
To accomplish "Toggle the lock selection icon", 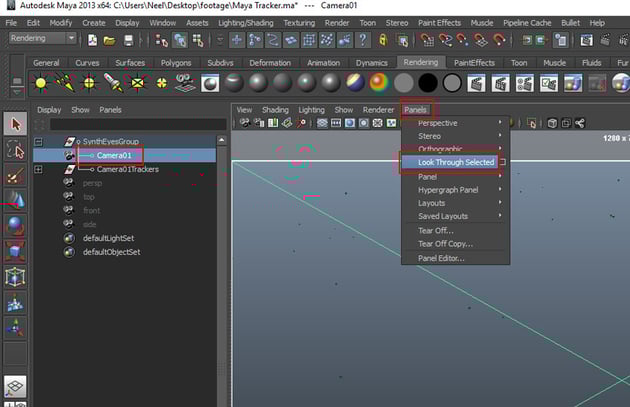I will (x=383, y=40).
